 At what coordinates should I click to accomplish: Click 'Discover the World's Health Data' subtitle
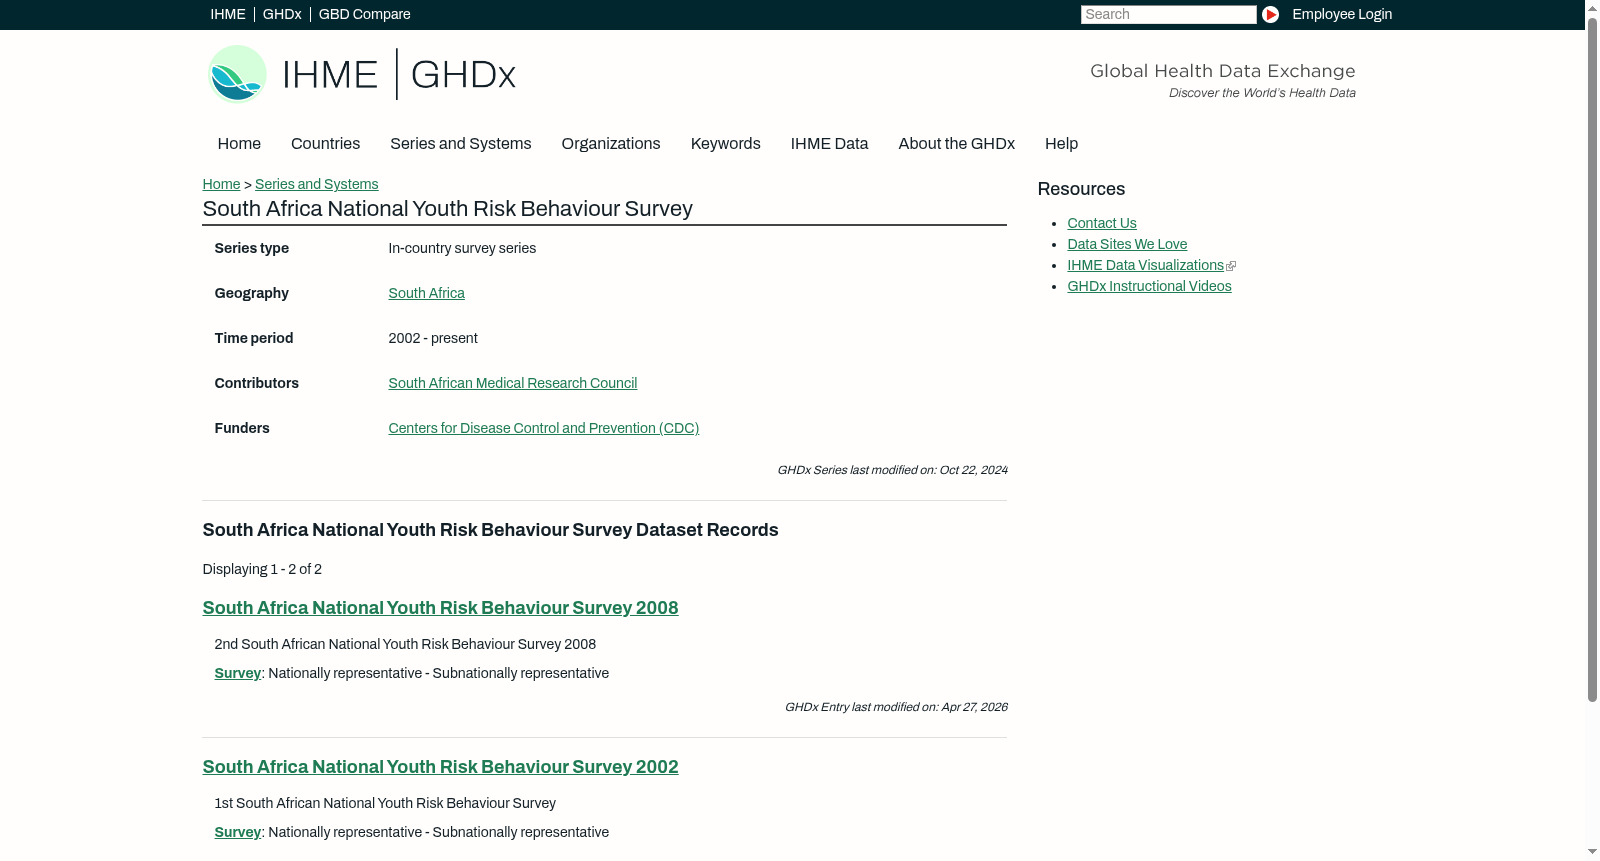coord(1262,93)
